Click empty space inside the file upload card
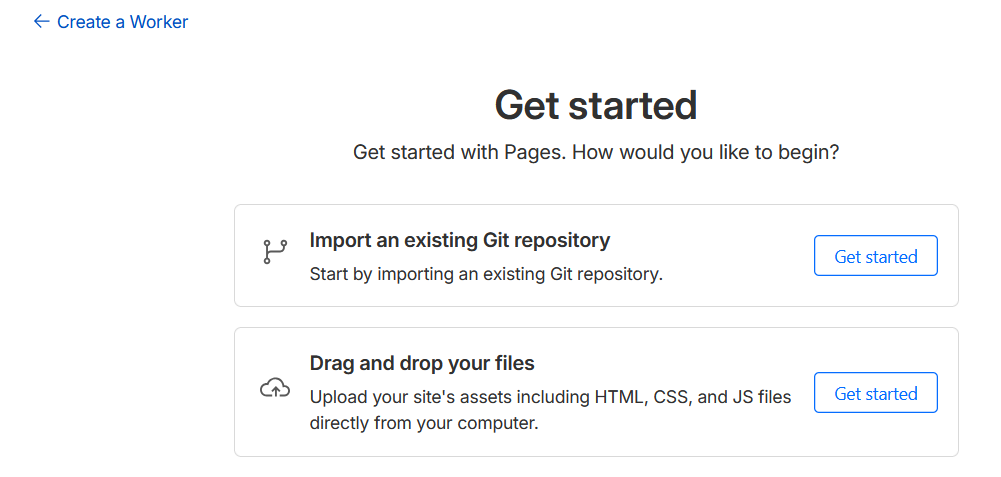Image resolution: width=1001 pixels, height=477 pixels. [700, 440]
